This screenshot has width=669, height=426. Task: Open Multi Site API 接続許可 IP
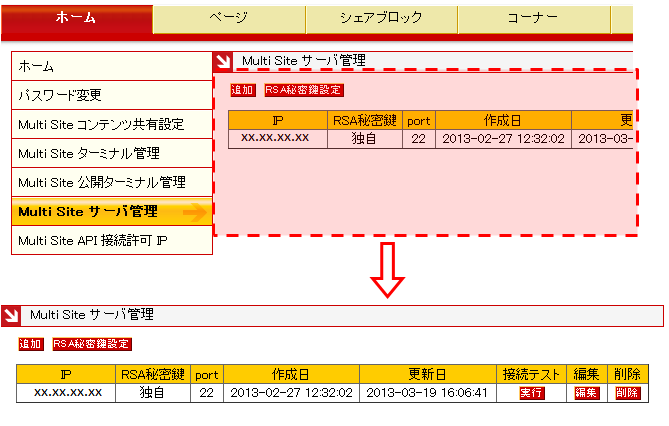coord(112,240)
